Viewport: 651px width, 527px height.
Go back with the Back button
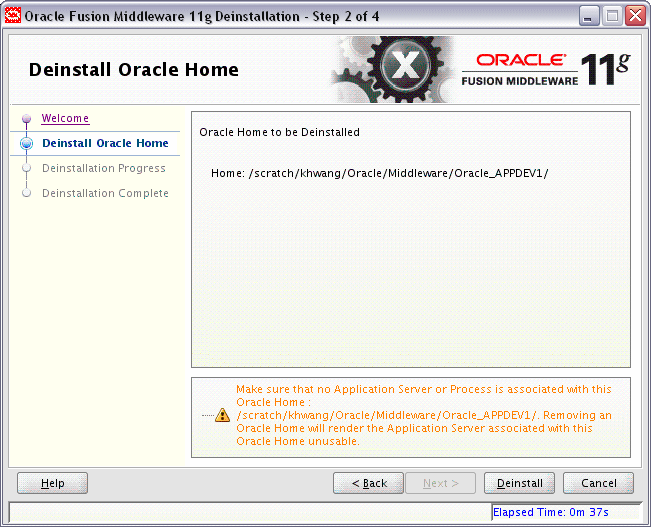(368, 483)
